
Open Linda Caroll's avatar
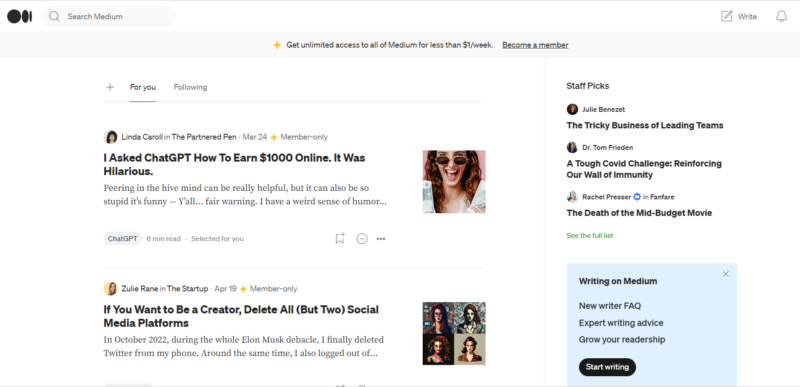(x=110, y=137)
